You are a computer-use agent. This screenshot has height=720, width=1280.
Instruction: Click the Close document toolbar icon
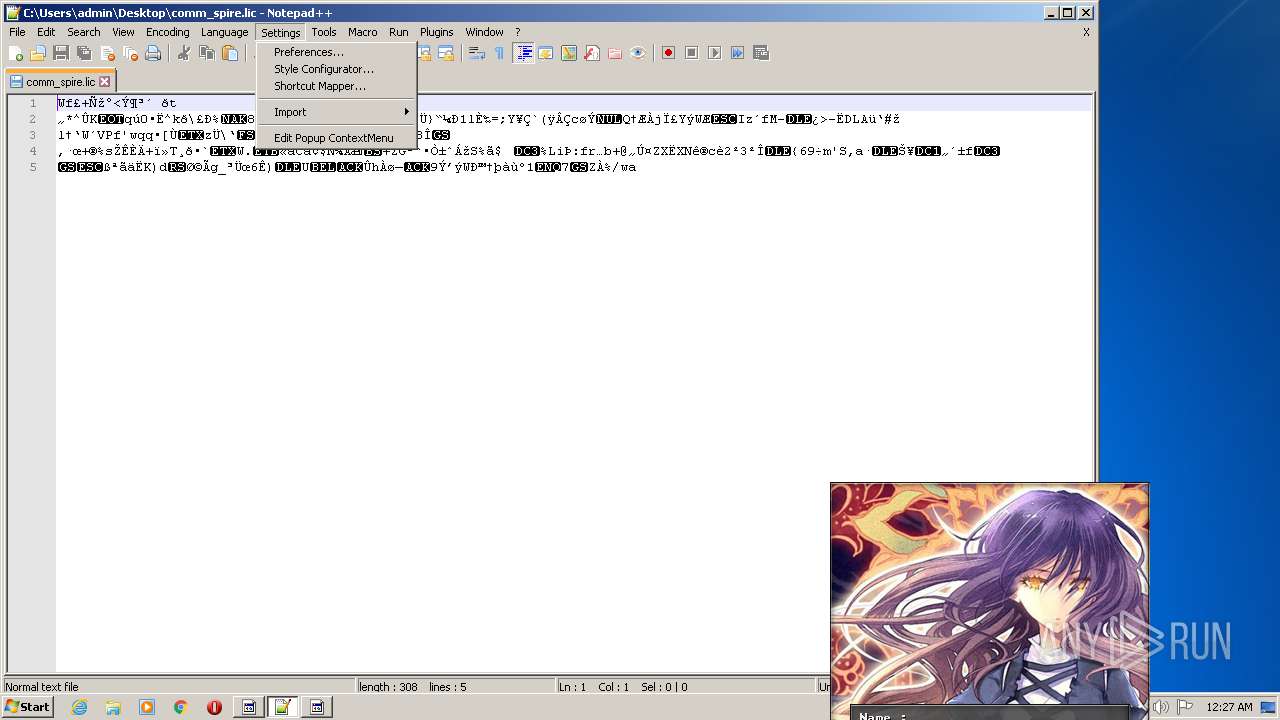point(107,53)
